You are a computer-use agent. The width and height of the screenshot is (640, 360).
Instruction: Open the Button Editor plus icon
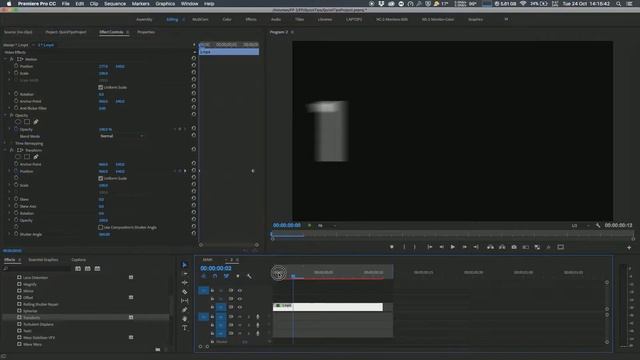click(x=629, y=247)
